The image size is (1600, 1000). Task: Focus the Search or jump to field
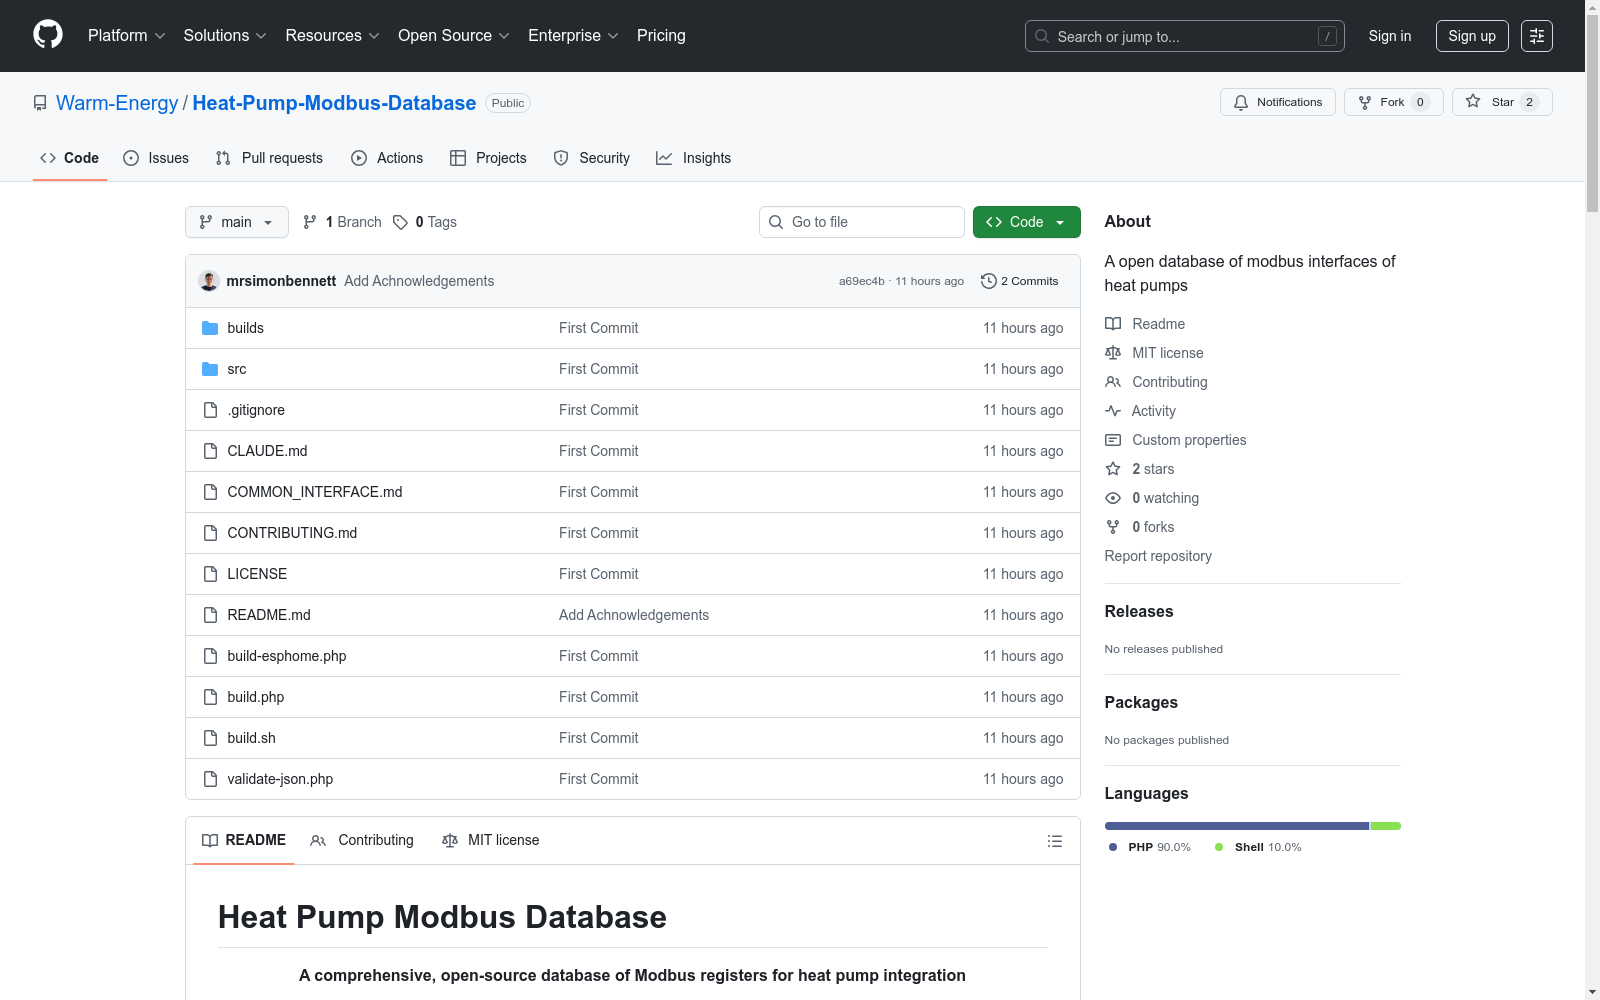tap(1185, 36)
